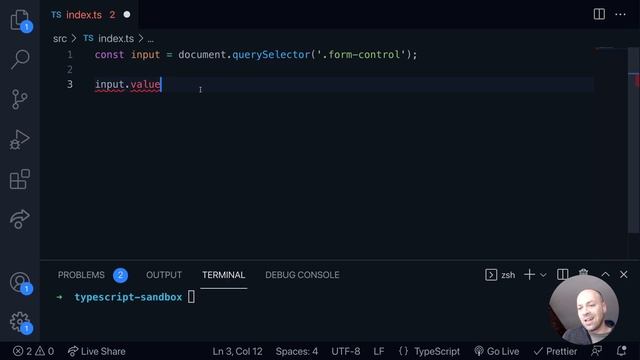The image size is (640, 360).
Task: Open editor More Actions ellipsis menu
Action: coord(620,14)
